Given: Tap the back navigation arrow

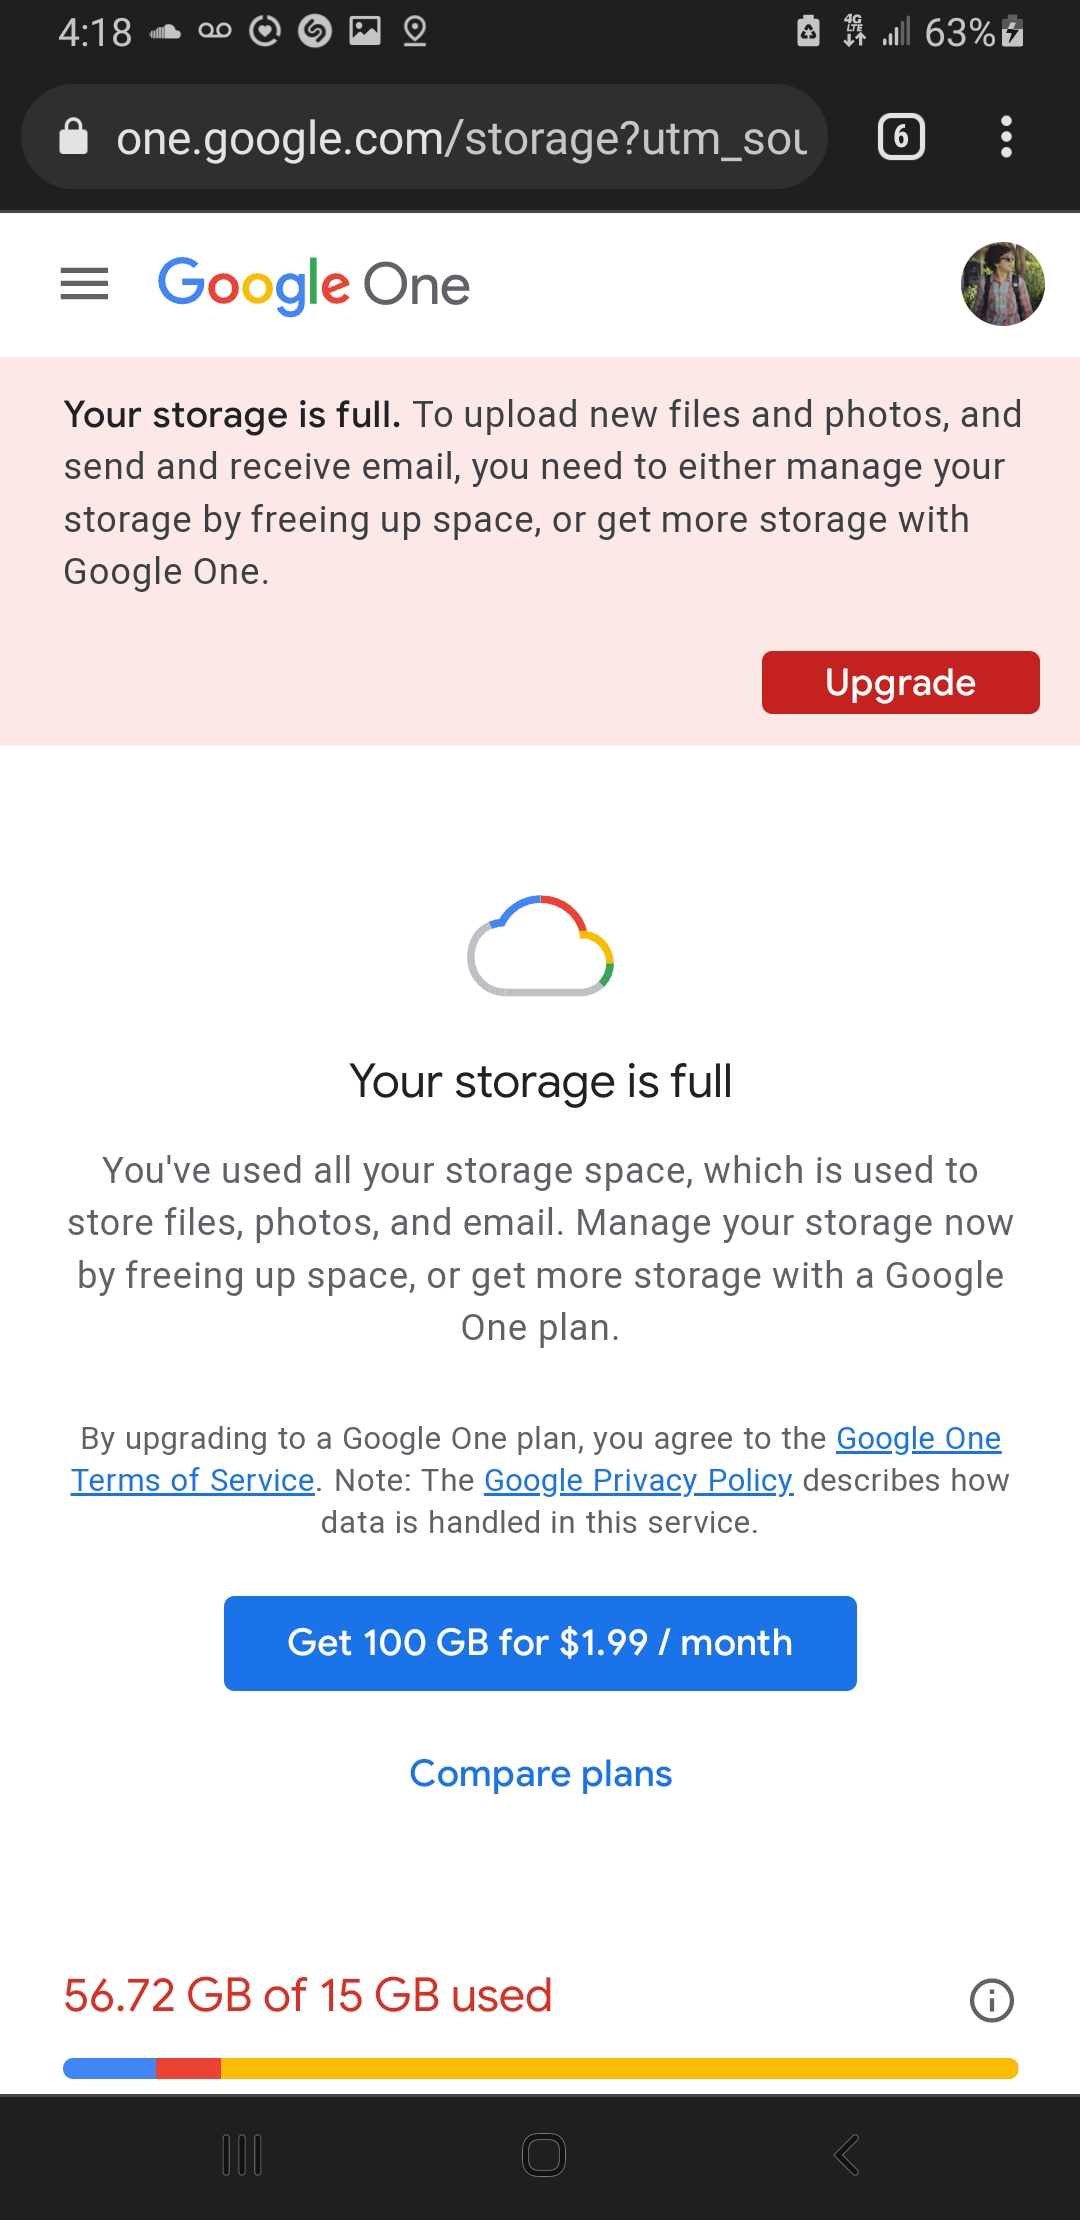Looking at the screenshot, I should tap(845, 2156).
